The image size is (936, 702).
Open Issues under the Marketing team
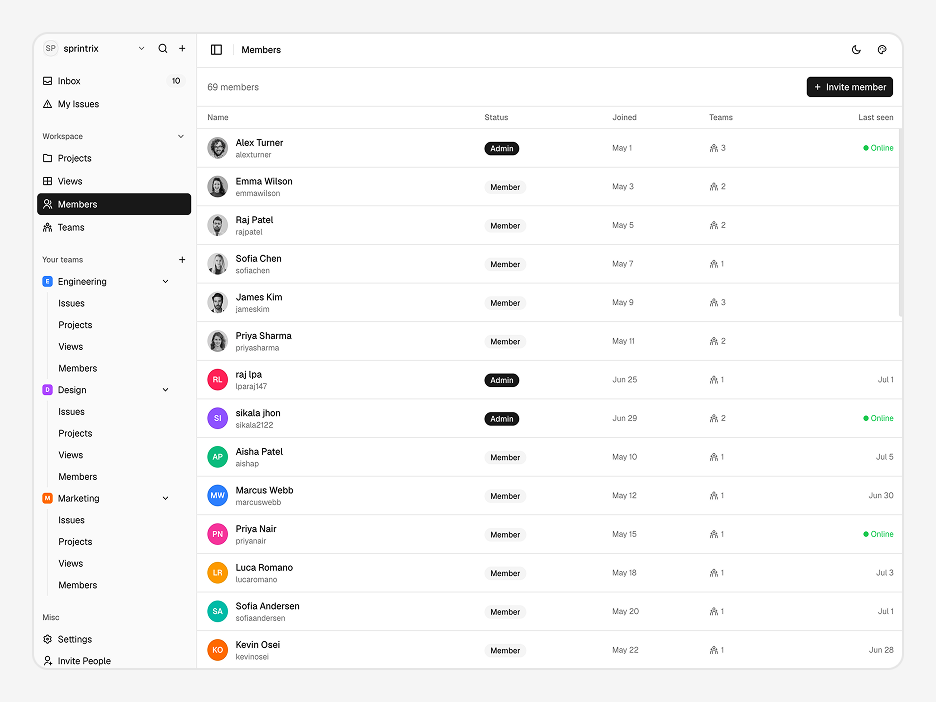point(71,520)
